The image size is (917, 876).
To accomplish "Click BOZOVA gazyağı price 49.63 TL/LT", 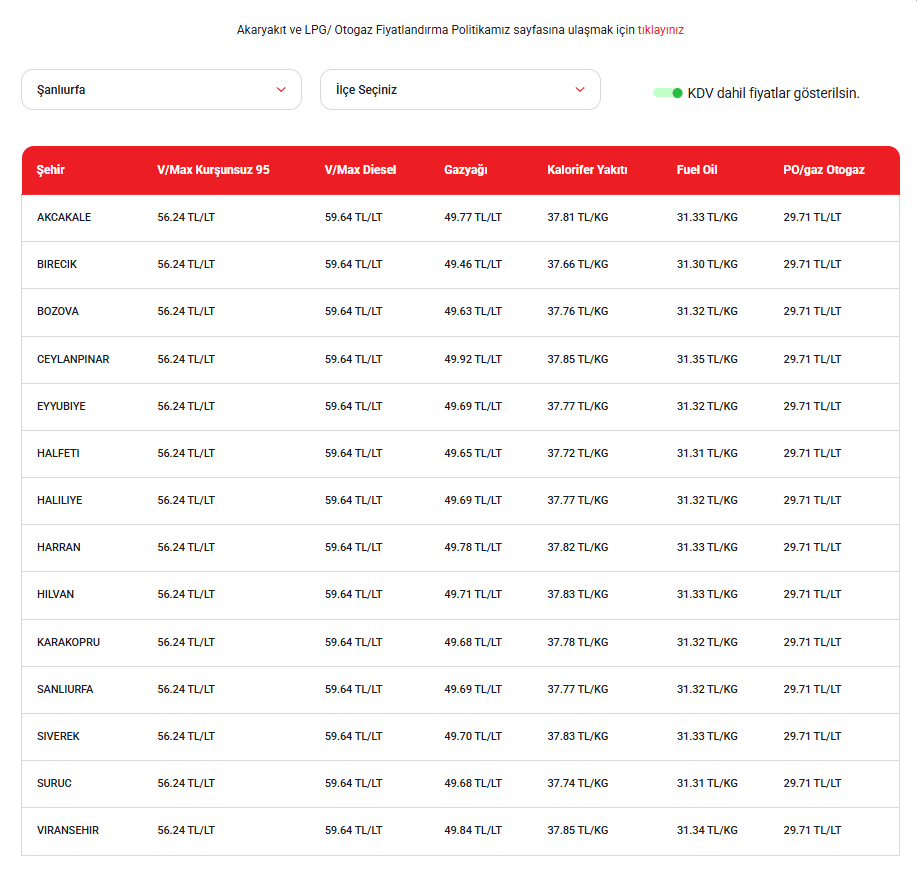I will tap(473, 311).
